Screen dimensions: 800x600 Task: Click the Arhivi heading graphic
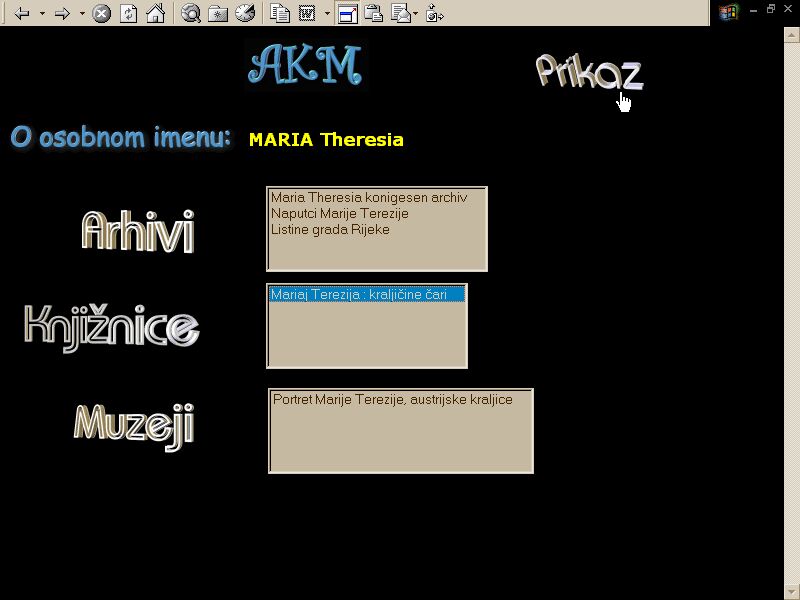(137, 230)
